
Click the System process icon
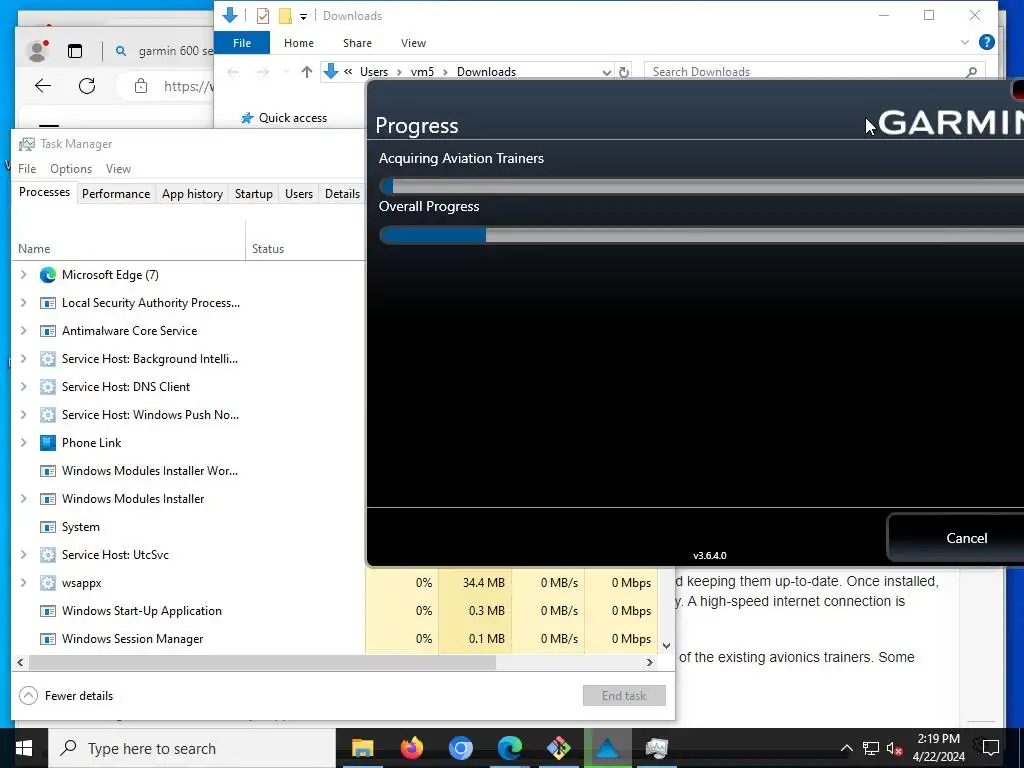click(48, 527)
